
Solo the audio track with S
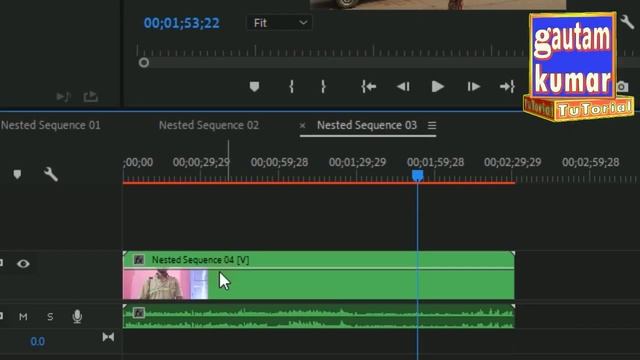(50, 317)
